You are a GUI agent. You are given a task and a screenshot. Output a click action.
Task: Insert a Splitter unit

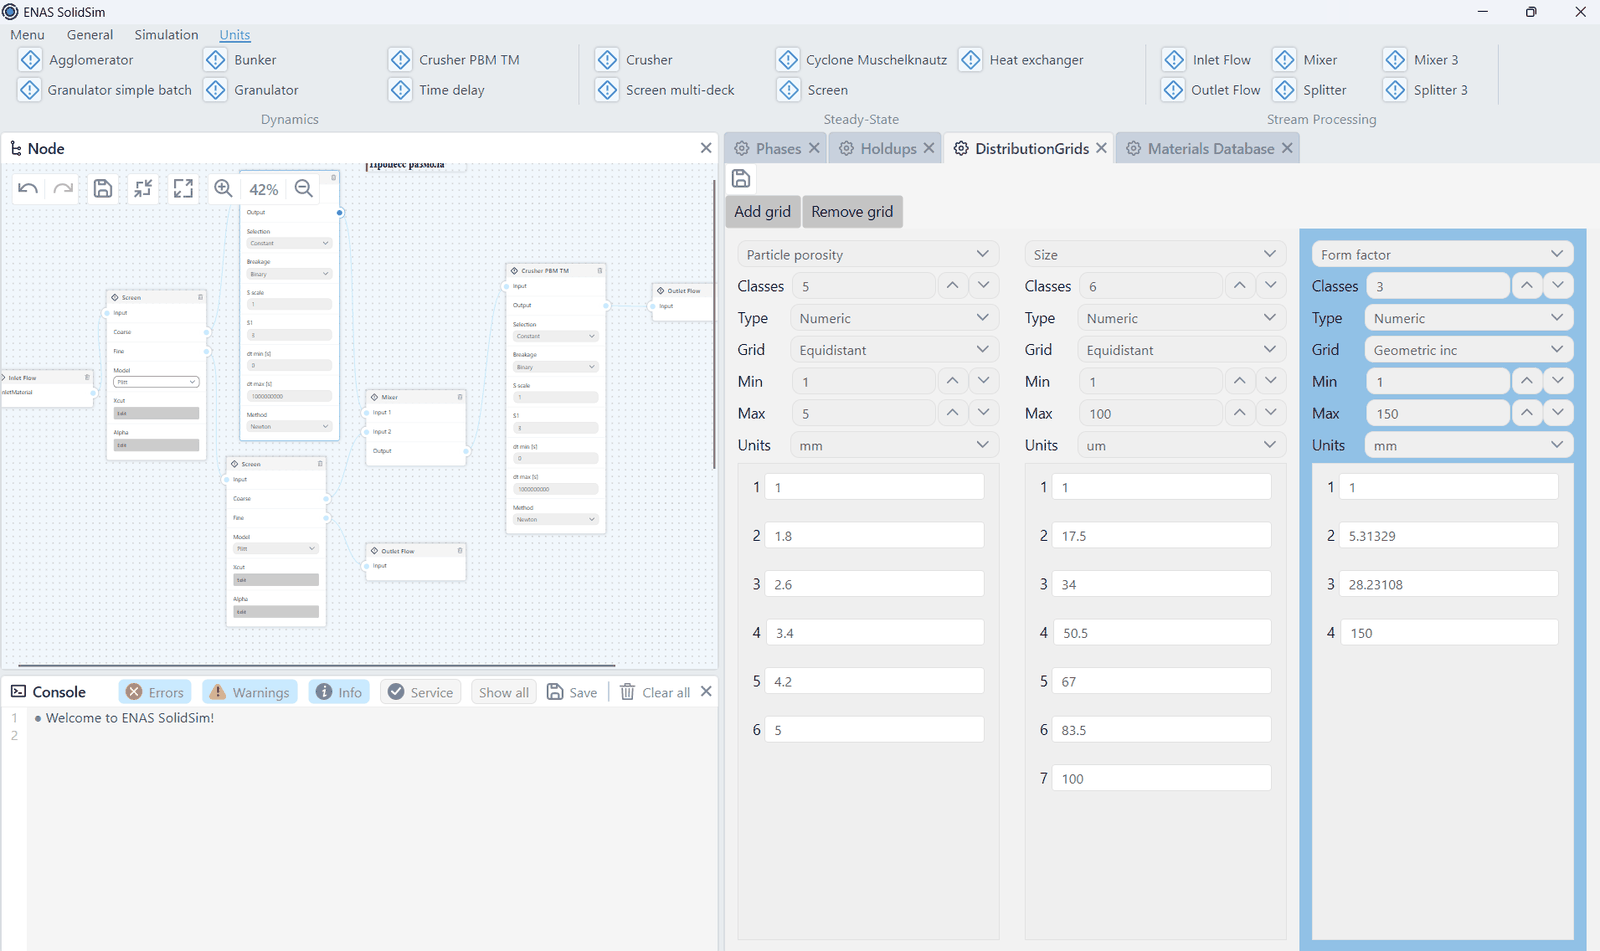[1310, 90]
